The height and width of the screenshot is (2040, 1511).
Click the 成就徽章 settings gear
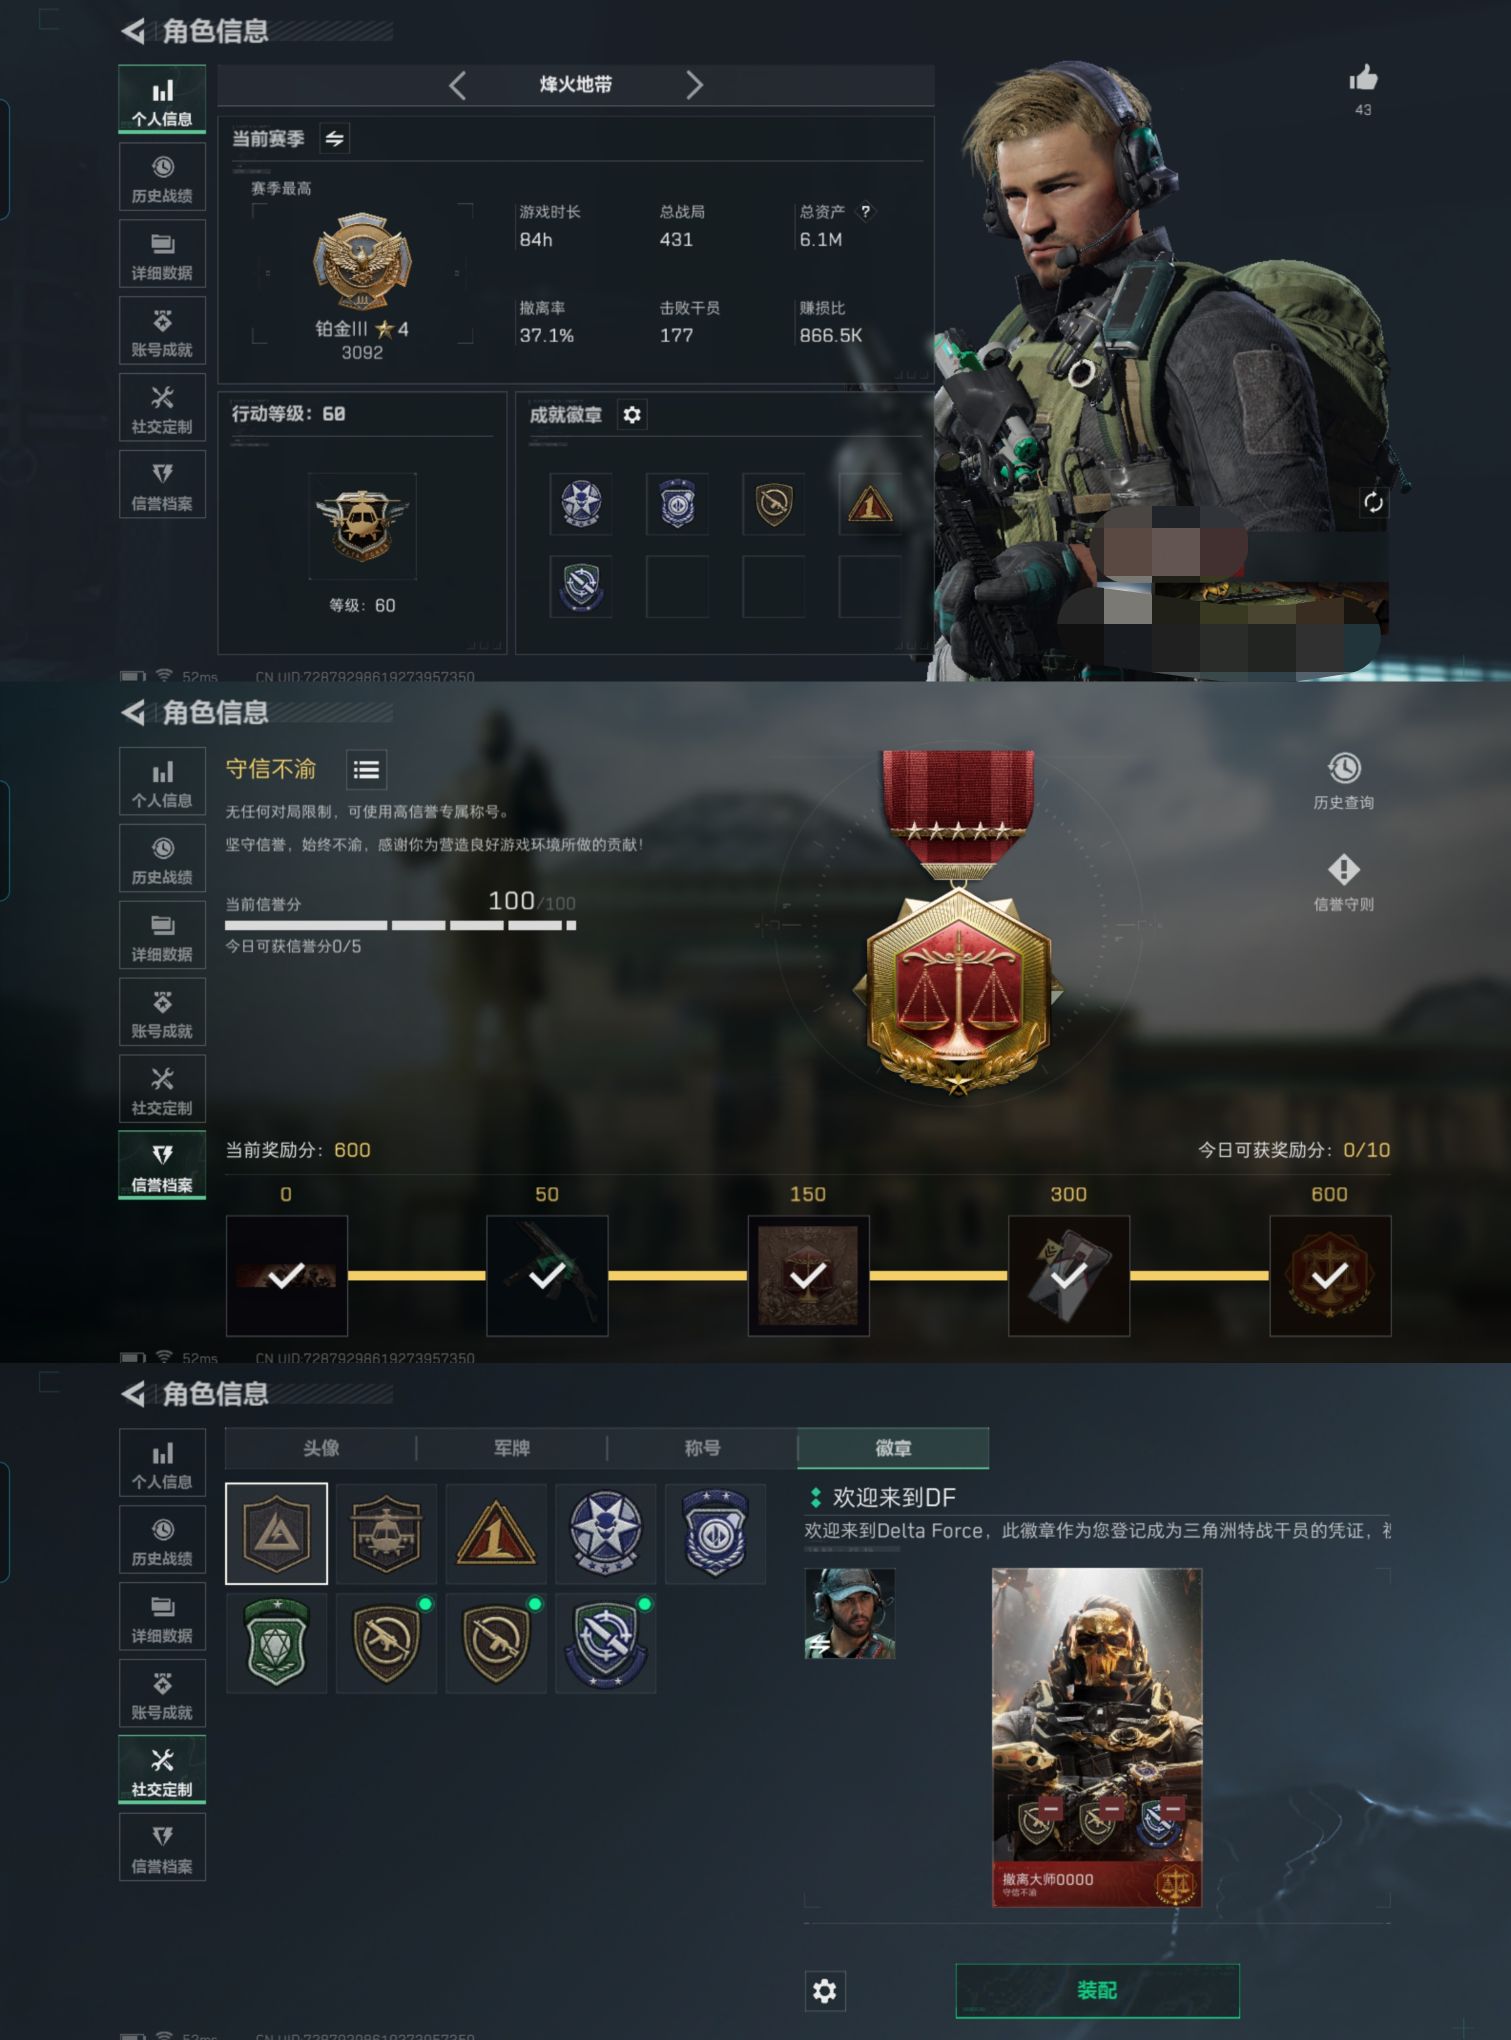632,414
